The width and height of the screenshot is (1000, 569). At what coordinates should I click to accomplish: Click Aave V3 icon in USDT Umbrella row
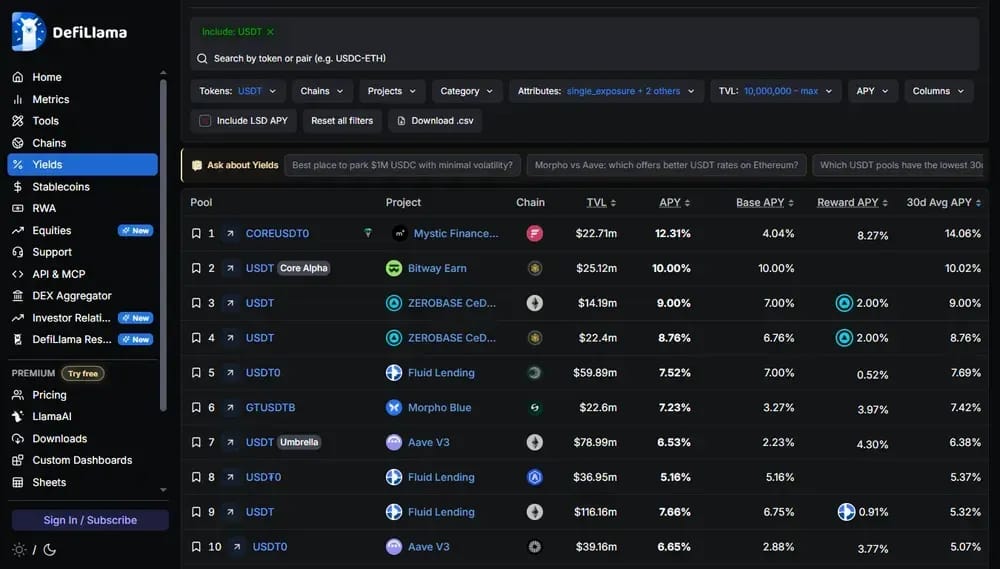pos(394,442)
